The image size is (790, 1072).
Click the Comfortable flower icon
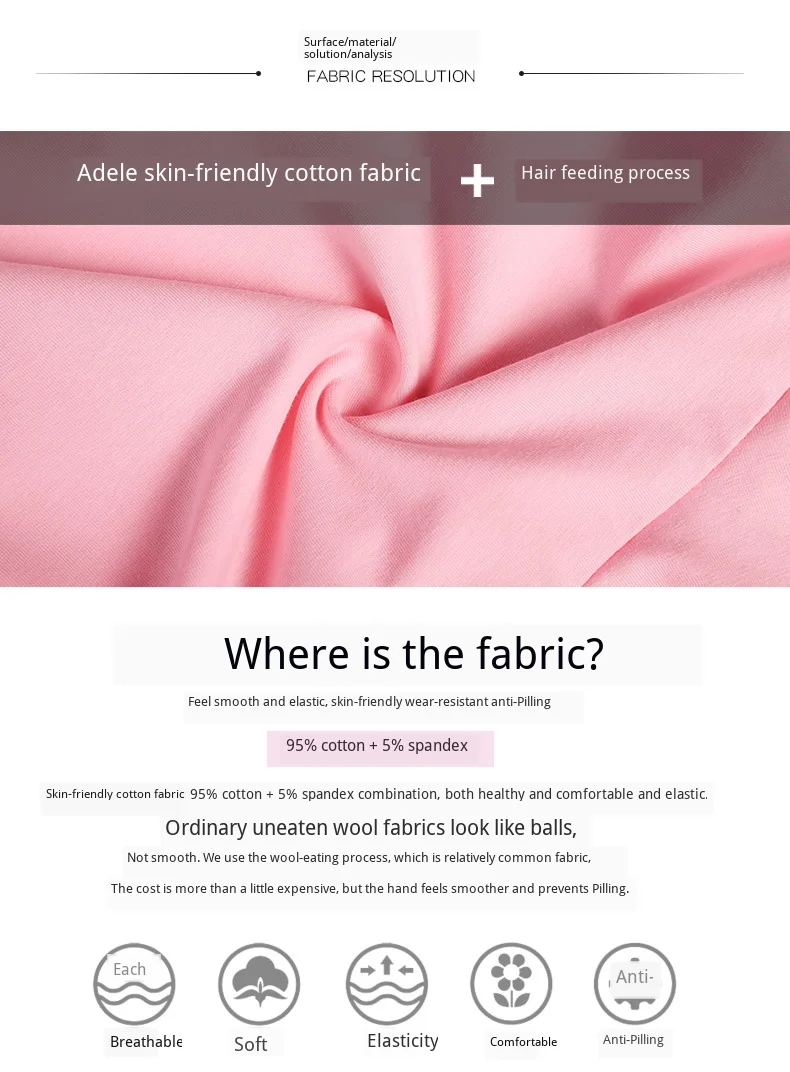click(511, 984)
